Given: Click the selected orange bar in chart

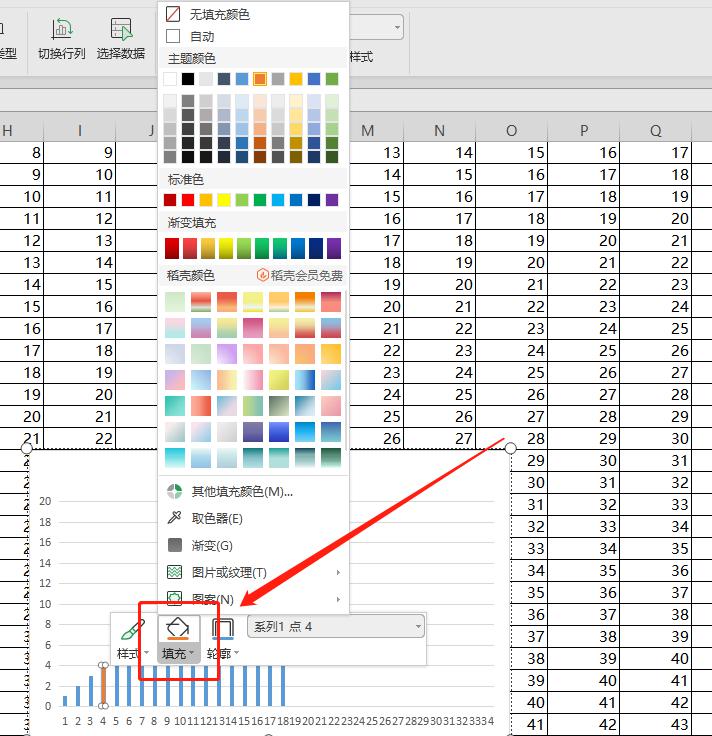Looking at the screenshot, I should click(x=103, y=685).
